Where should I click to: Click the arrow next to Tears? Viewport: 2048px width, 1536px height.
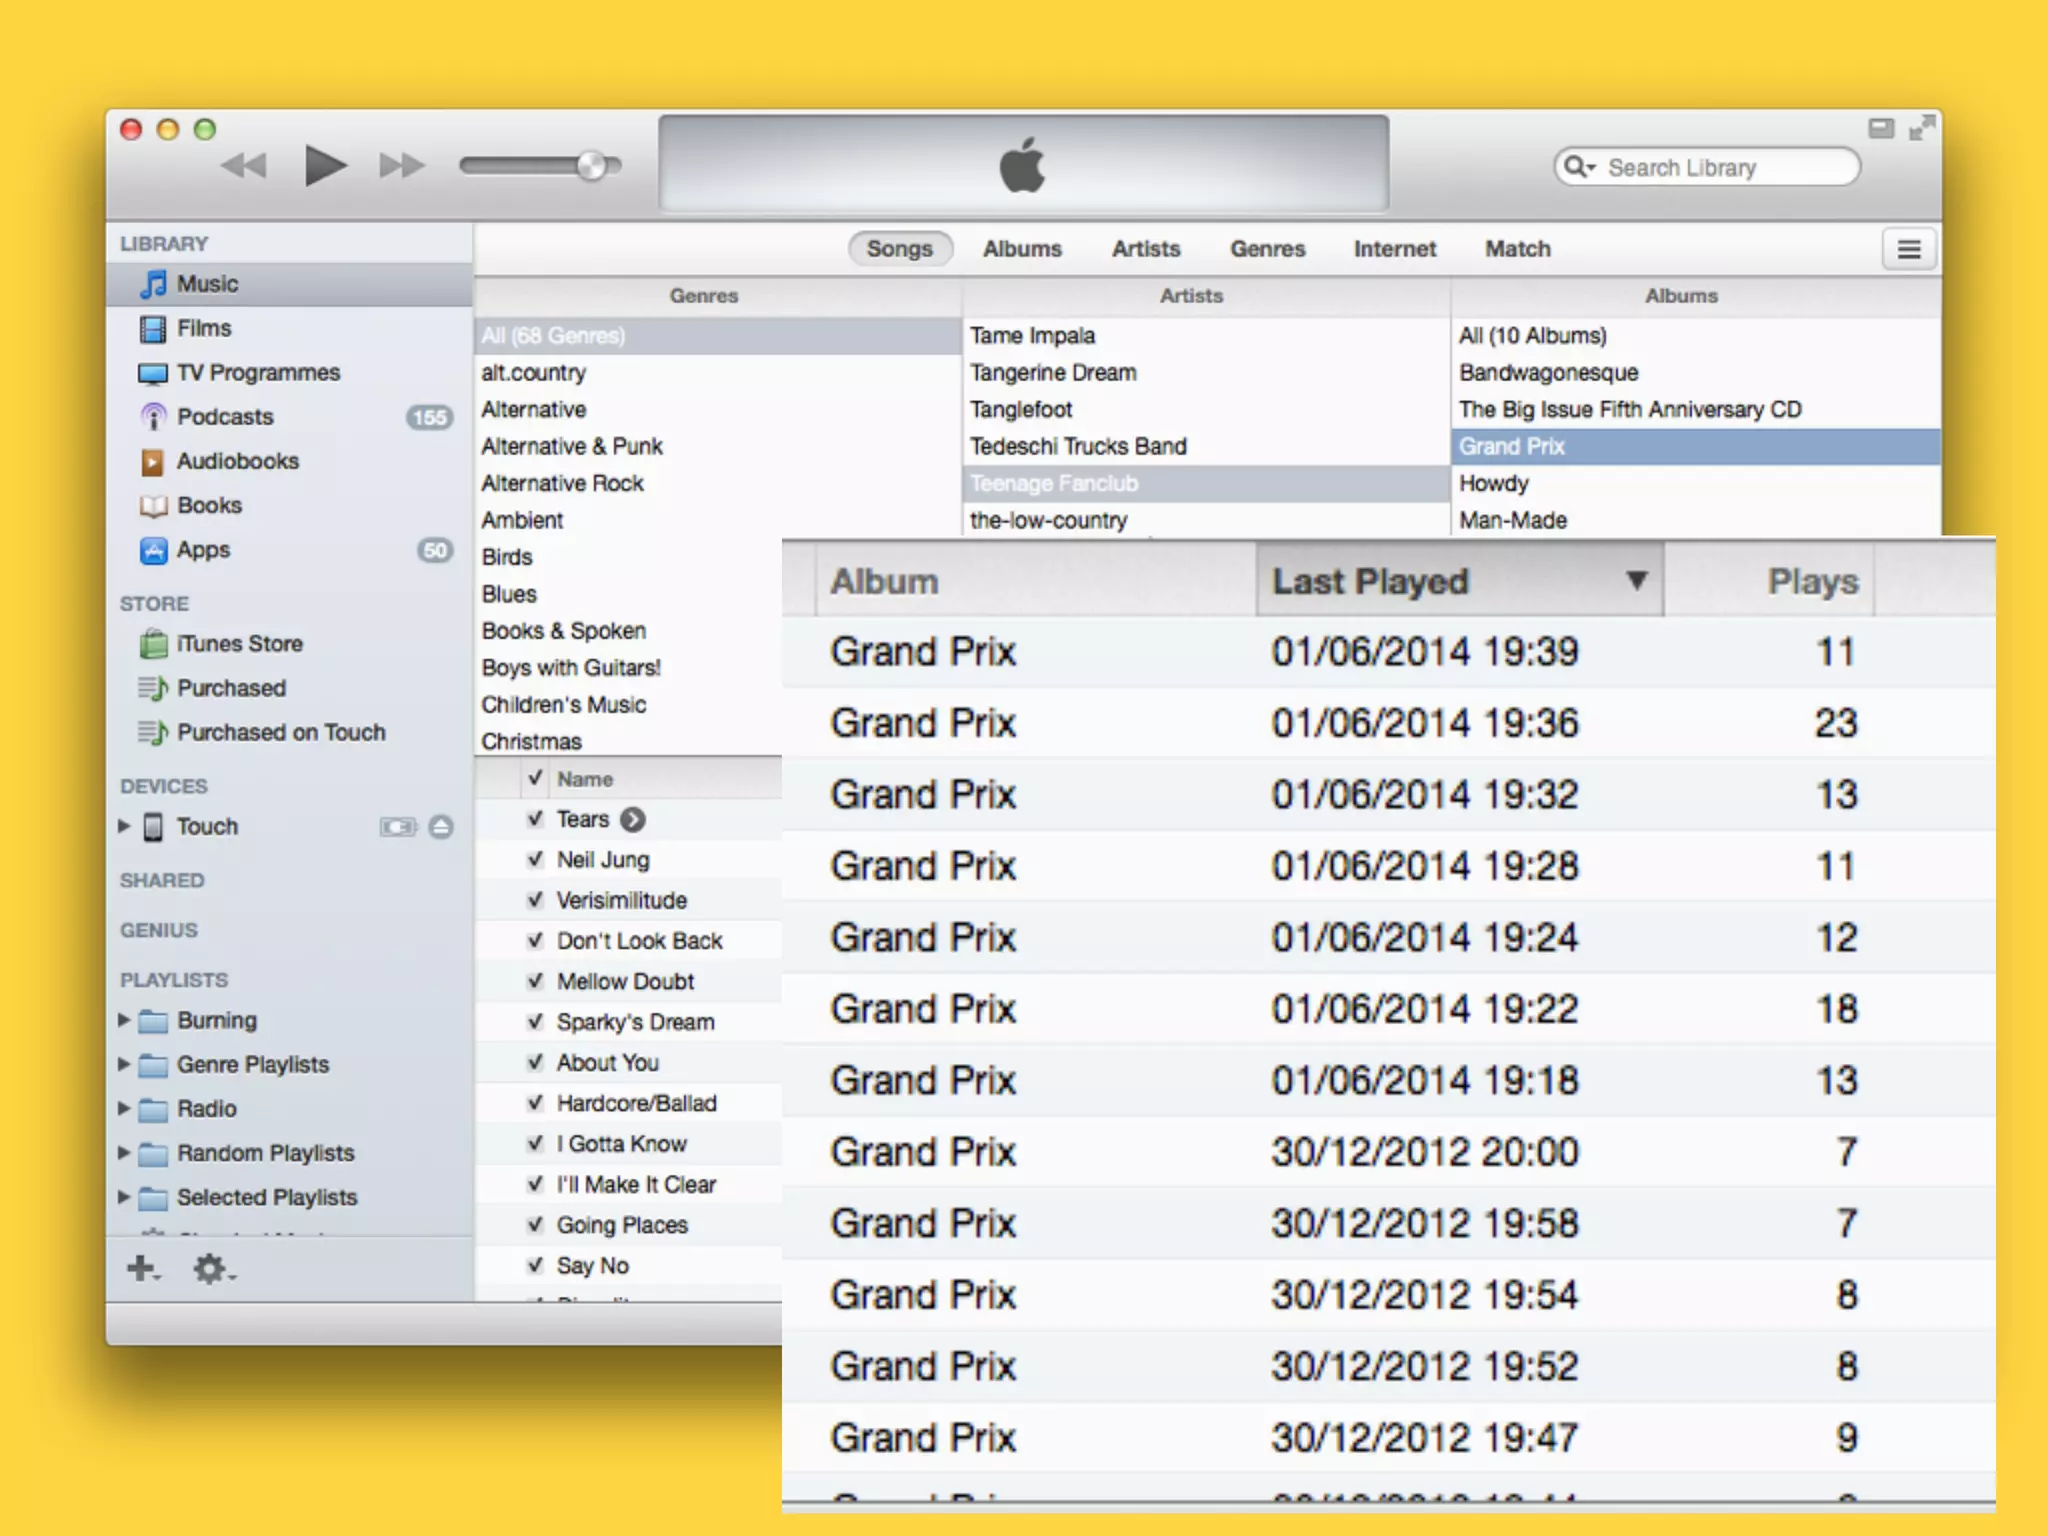pos(633,820)
